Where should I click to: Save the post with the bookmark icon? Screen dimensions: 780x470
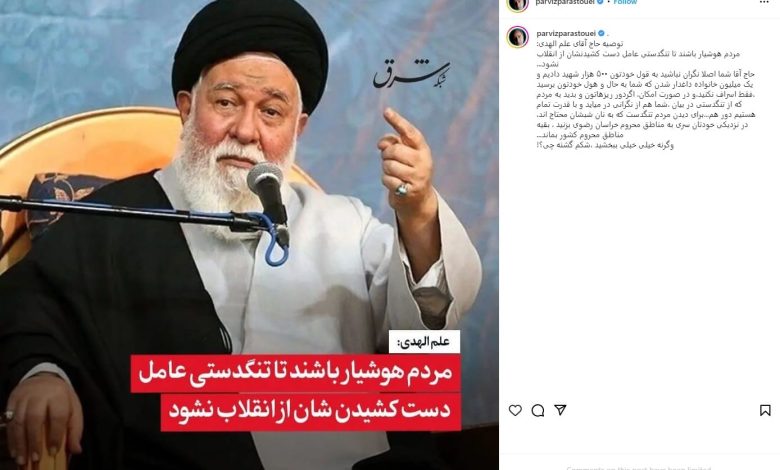[765, 410]
